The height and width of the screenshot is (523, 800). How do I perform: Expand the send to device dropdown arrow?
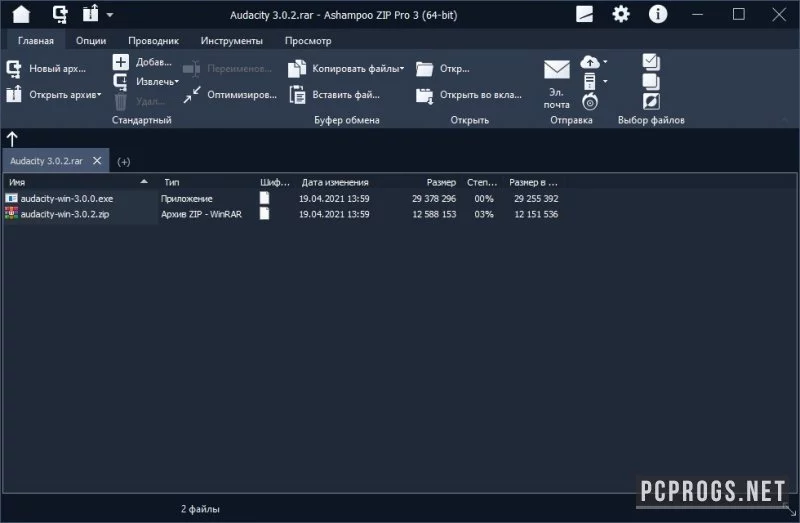606,82
